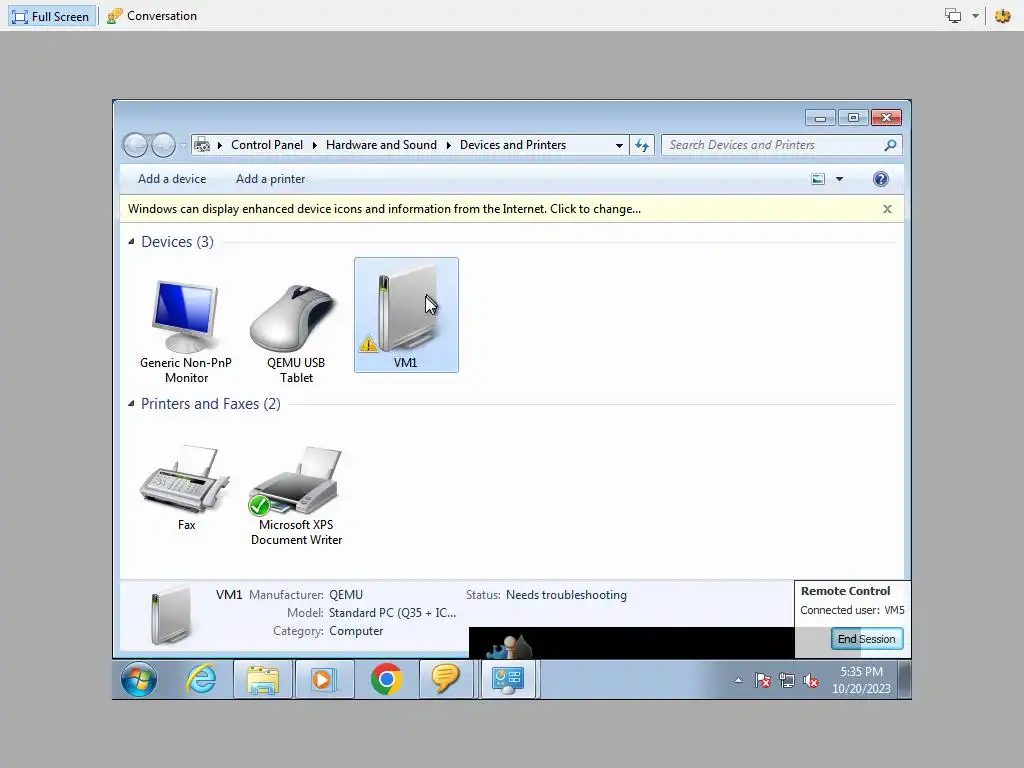Switch to Control Panel taskbar button
1024x768 pixels.
pos(508,679)
